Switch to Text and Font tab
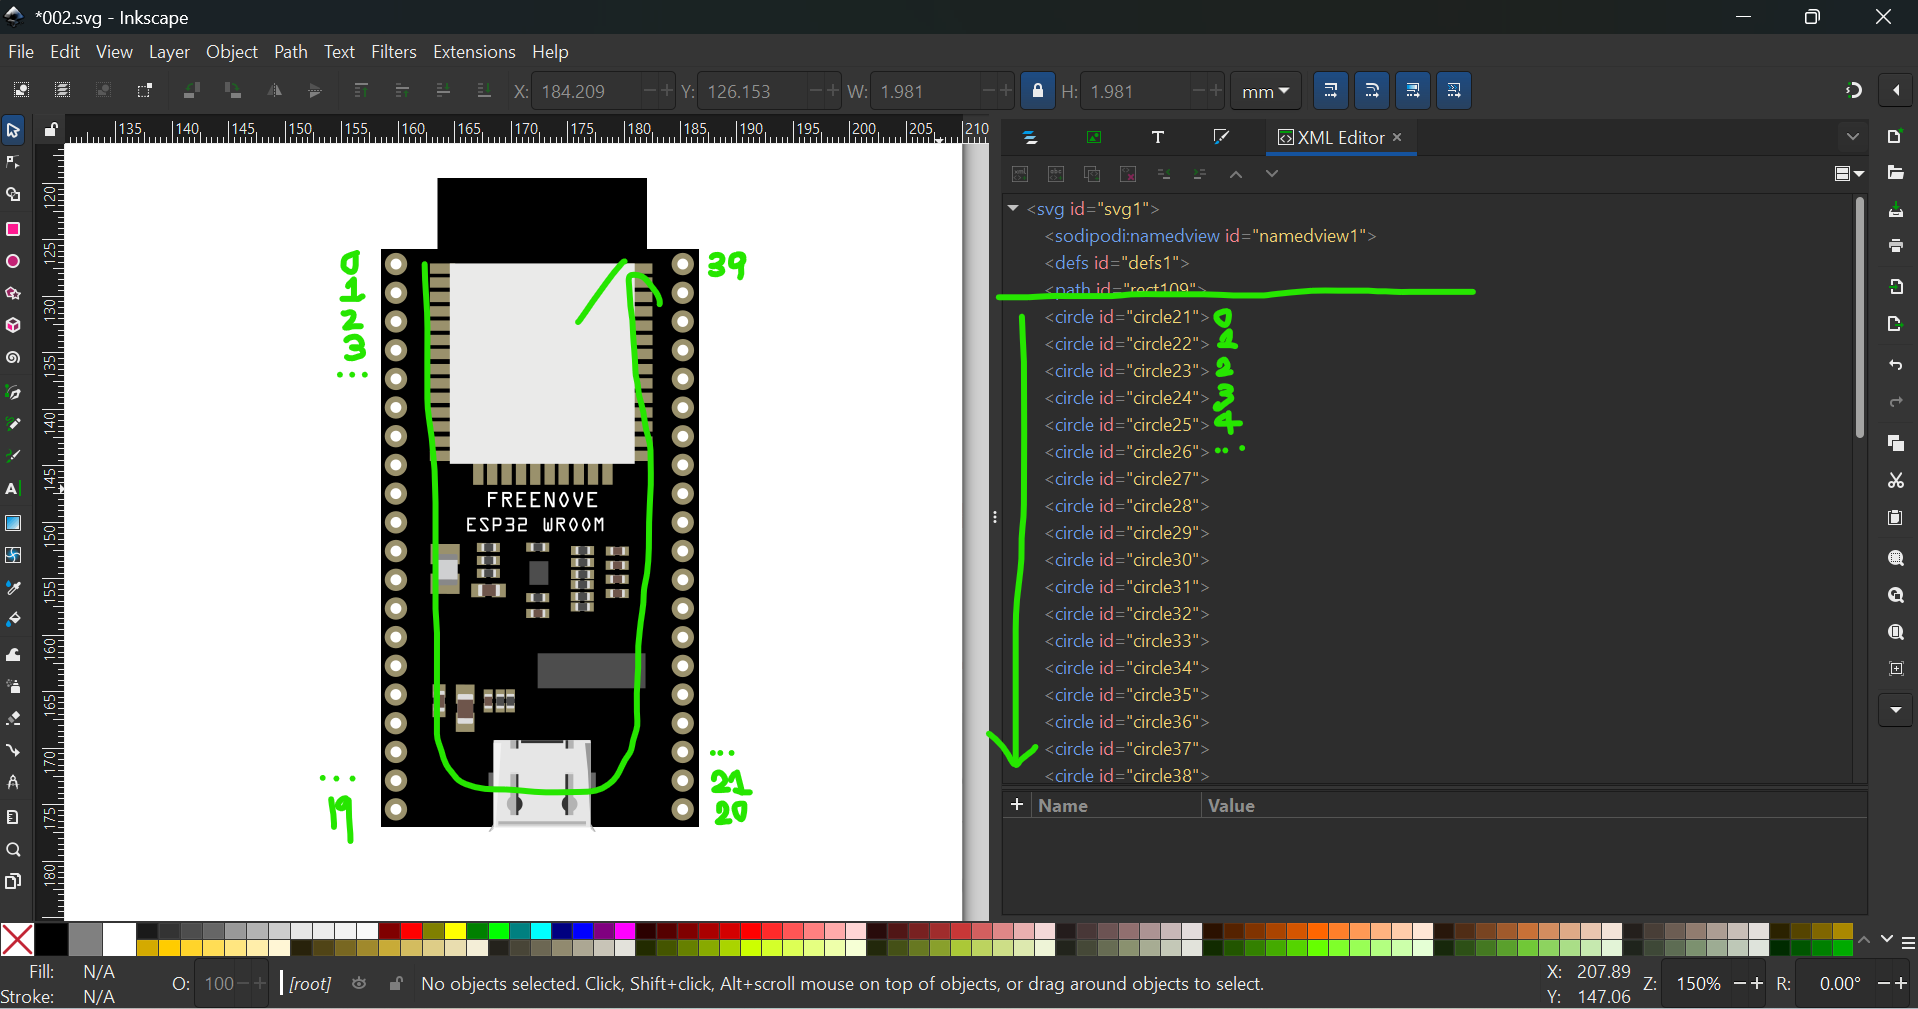This screenshot has width=1918, height=1009. tap(1158, 137)
